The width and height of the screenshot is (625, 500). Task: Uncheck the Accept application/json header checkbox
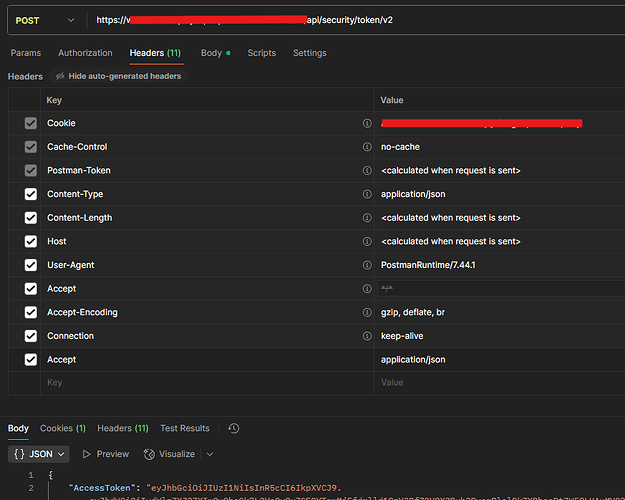(x=31, y=360)
